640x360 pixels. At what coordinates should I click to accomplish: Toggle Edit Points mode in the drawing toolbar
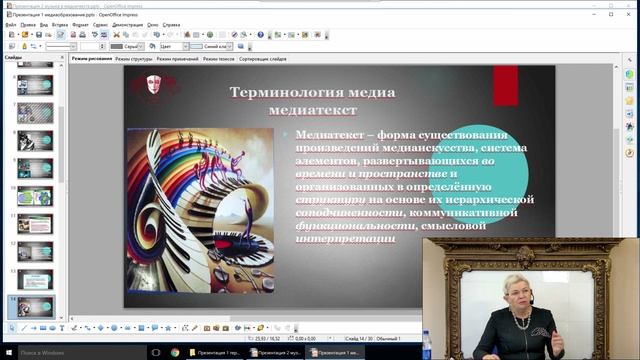tap(185, 328)
